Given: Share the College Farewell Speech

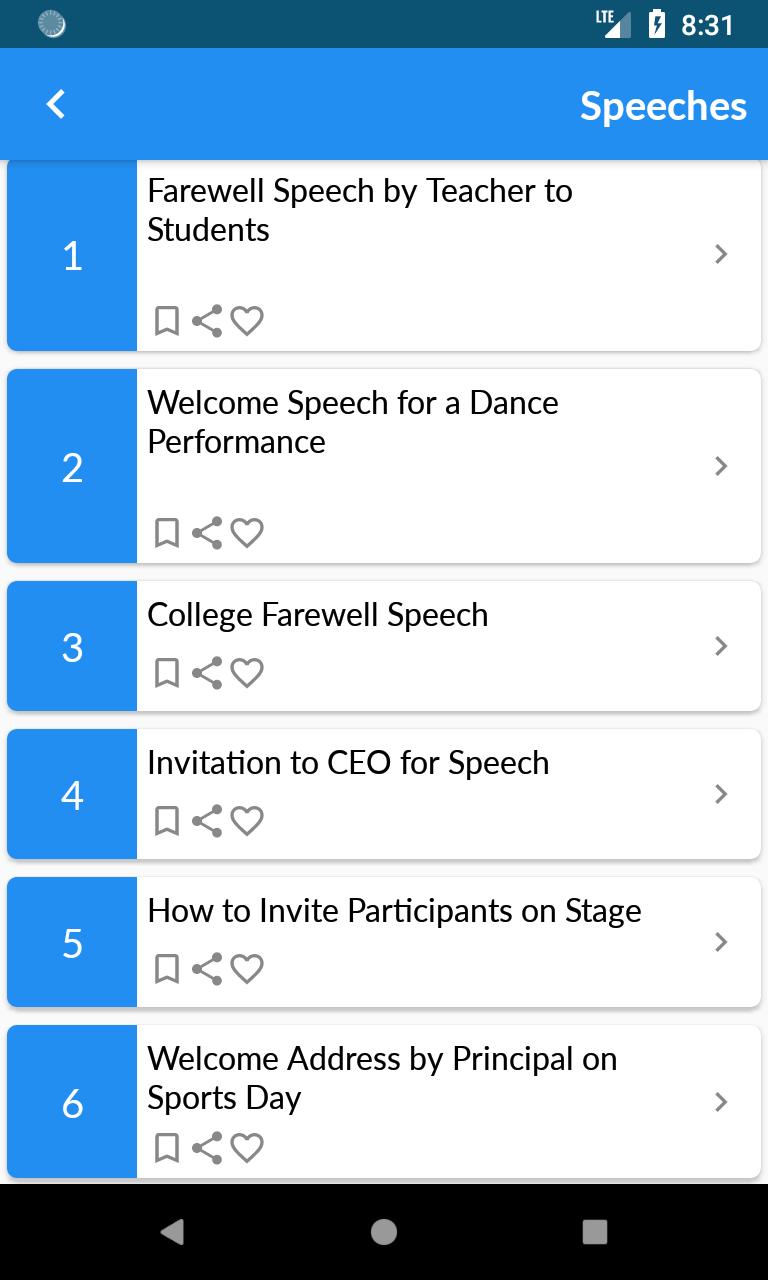Looking at the screenshot, I should click(x=207, y=673).
